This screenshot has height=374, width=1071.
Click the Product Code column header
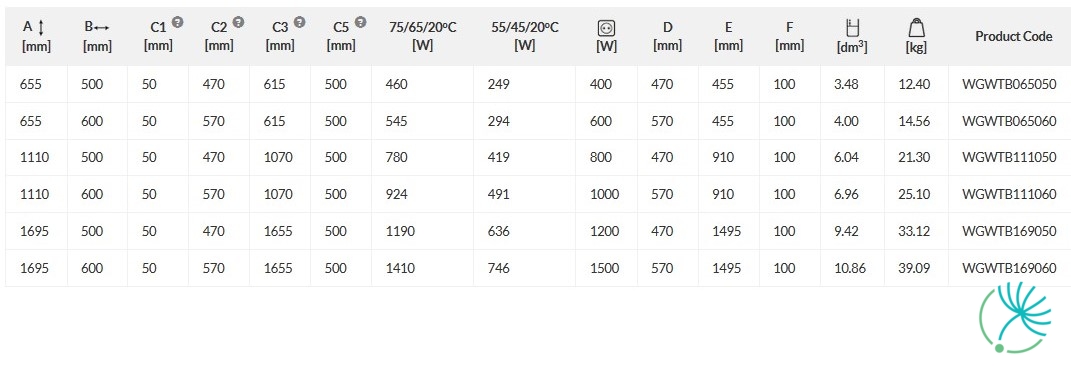click(x=1014, y=36)
